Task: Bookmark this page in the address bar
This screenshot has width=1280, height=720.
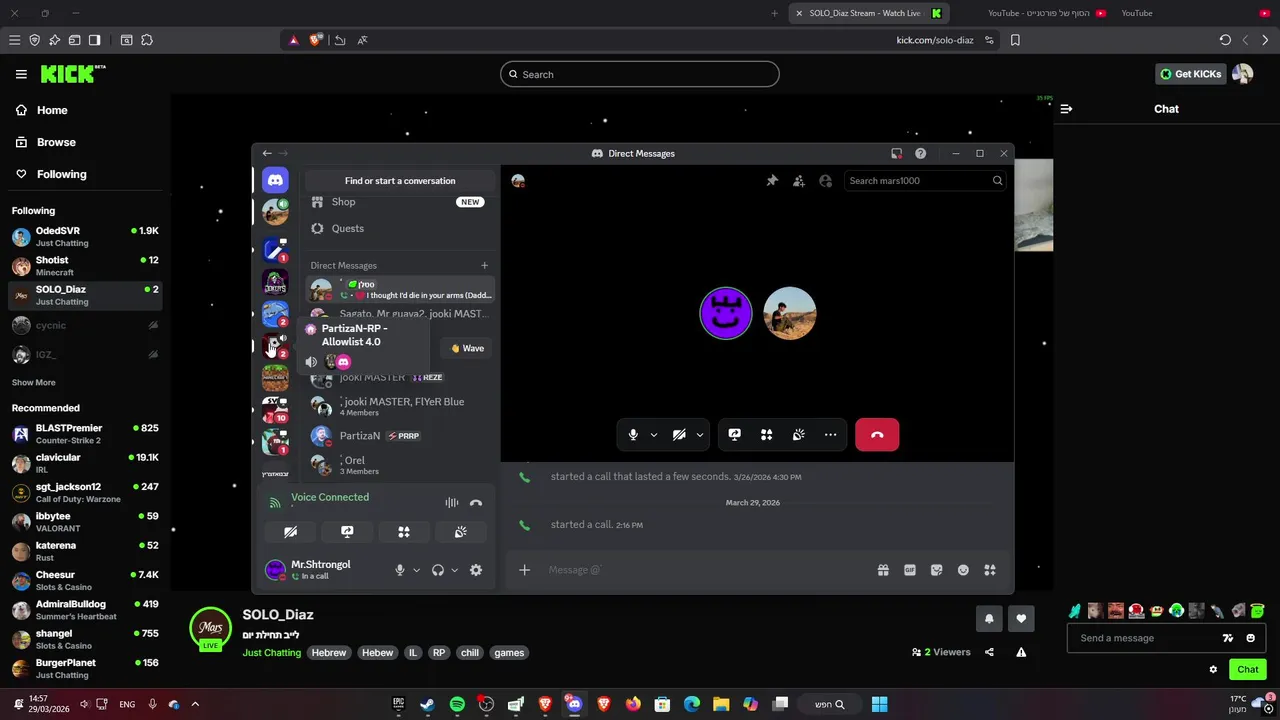Action: (1015, 40)
